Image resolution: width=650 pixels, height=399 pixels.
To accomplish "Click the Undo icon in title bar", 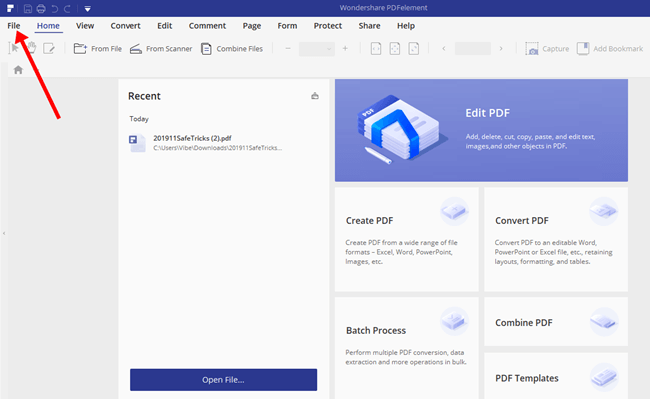I will (54, 8).
